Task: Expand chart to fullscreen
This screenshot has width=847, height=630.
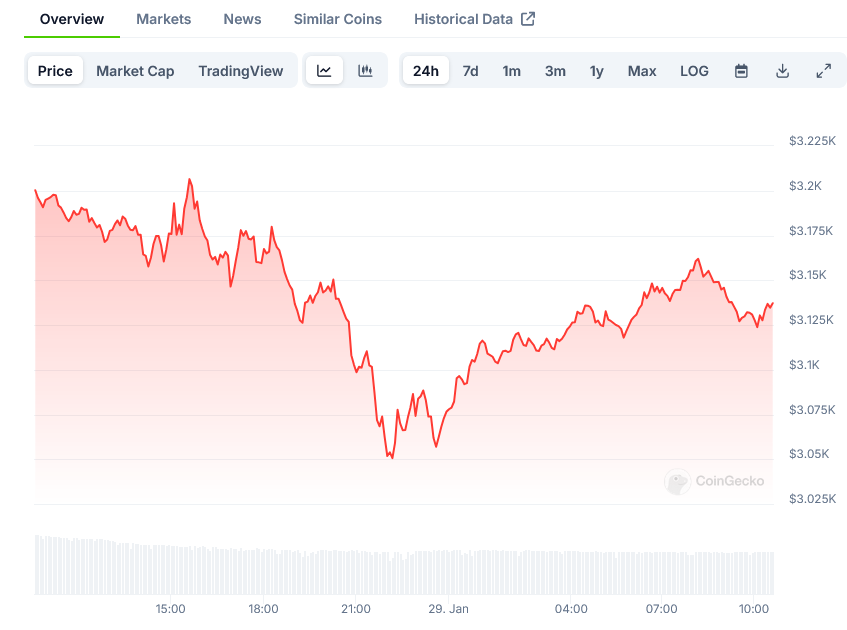Action: [x=823, y=71]
